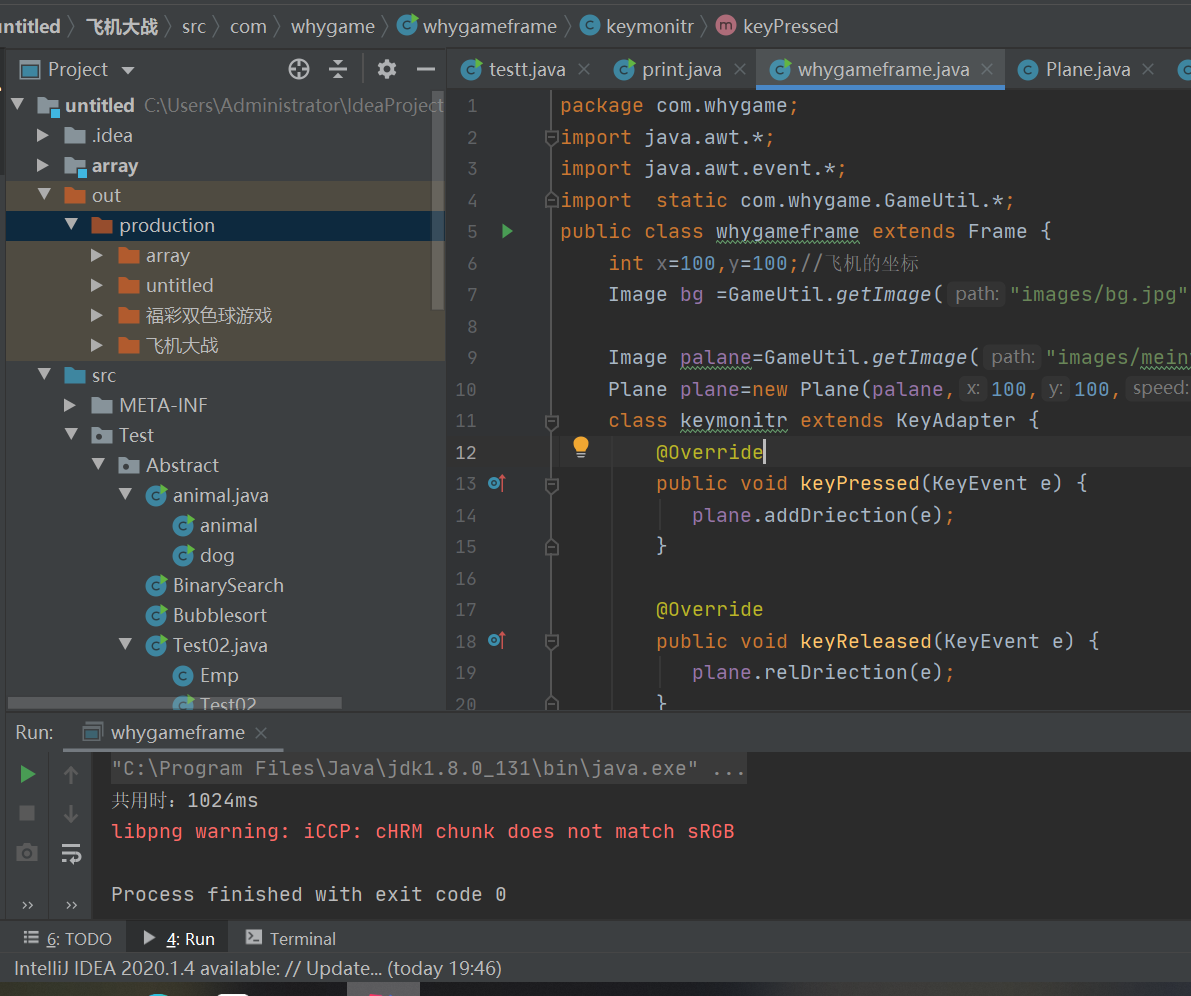Click 飞机大战 in the breadcrumb bar

point(122,27)
